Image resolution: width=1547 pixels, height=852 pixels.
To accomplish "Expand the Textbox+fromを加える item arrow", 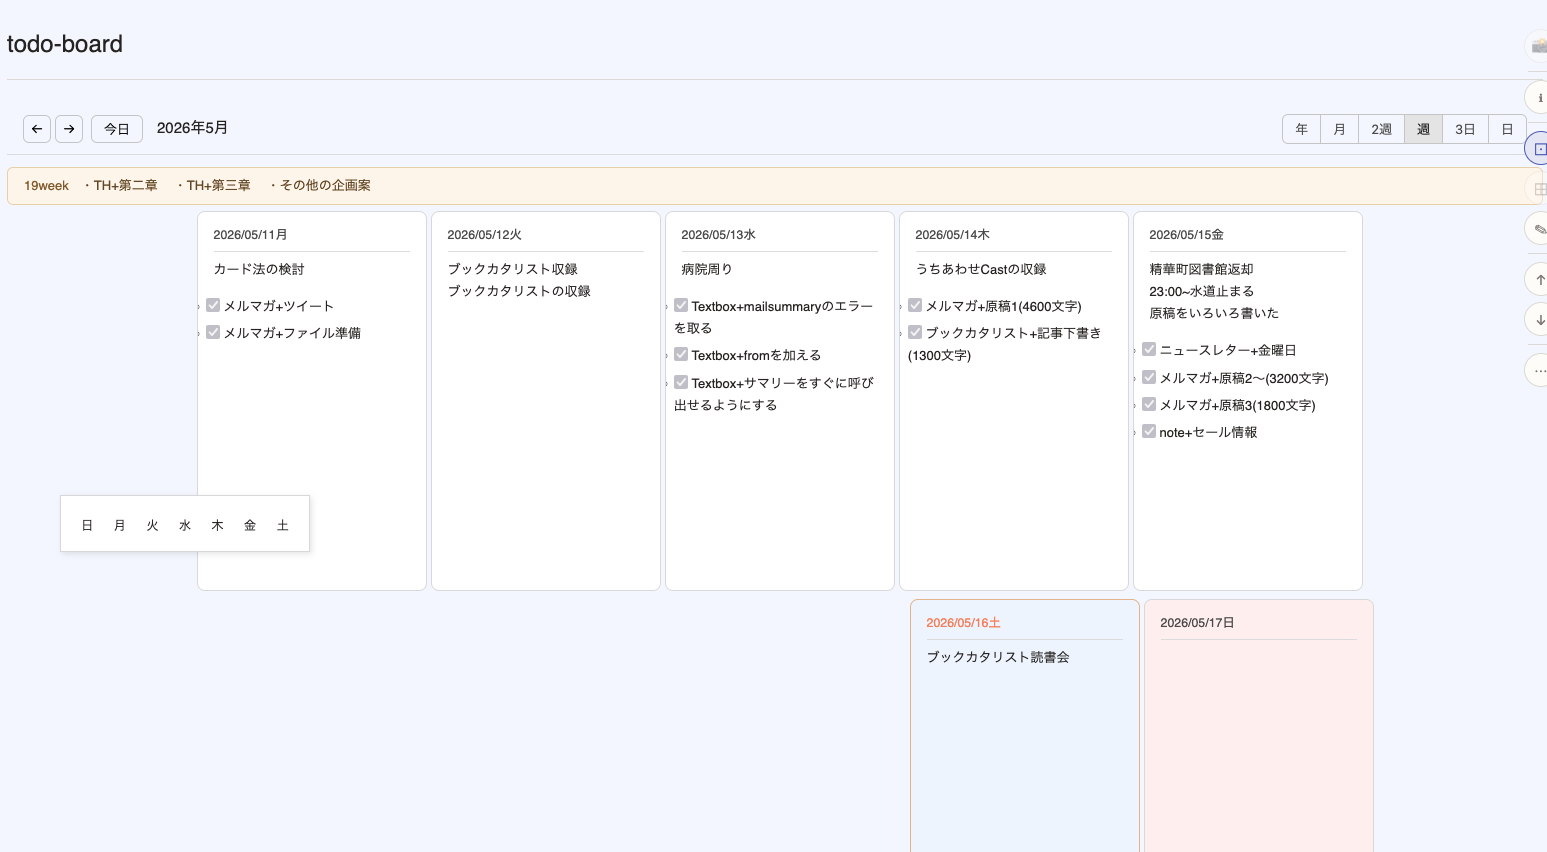I will [x=667, y=356].
